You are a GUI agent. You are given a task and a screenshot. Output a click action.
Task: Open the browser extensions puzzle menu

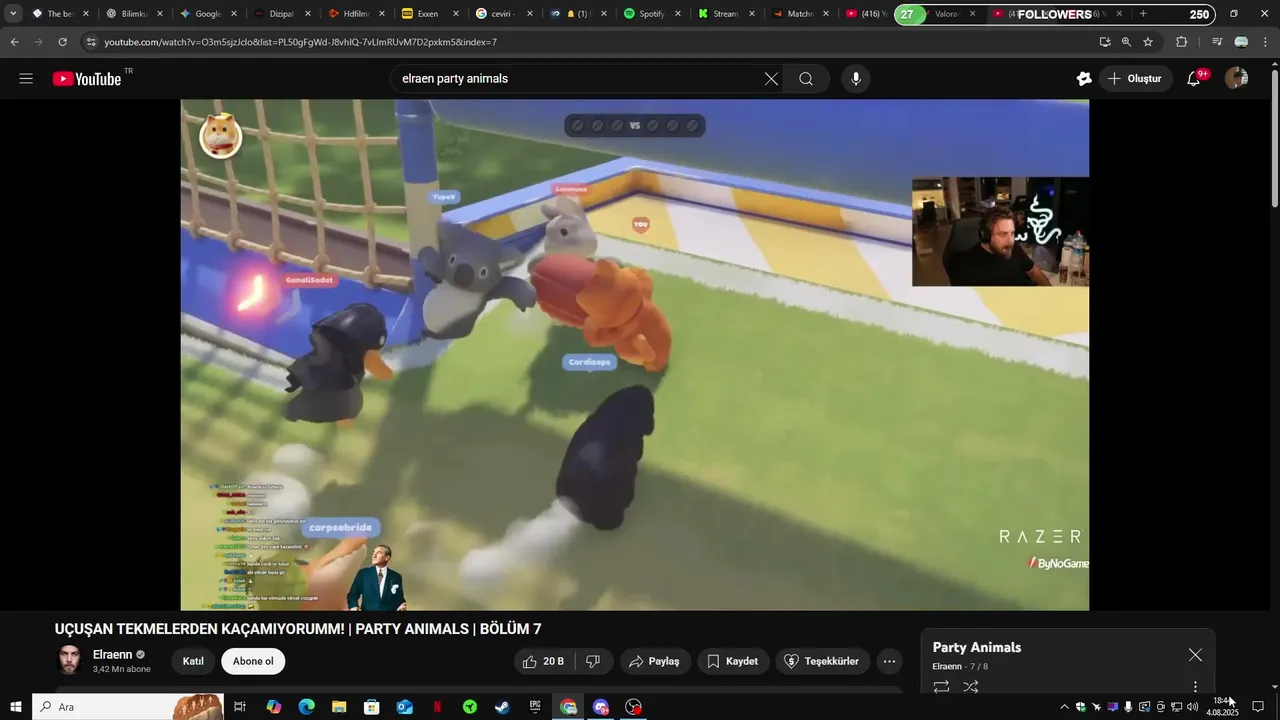(1182, 42)
